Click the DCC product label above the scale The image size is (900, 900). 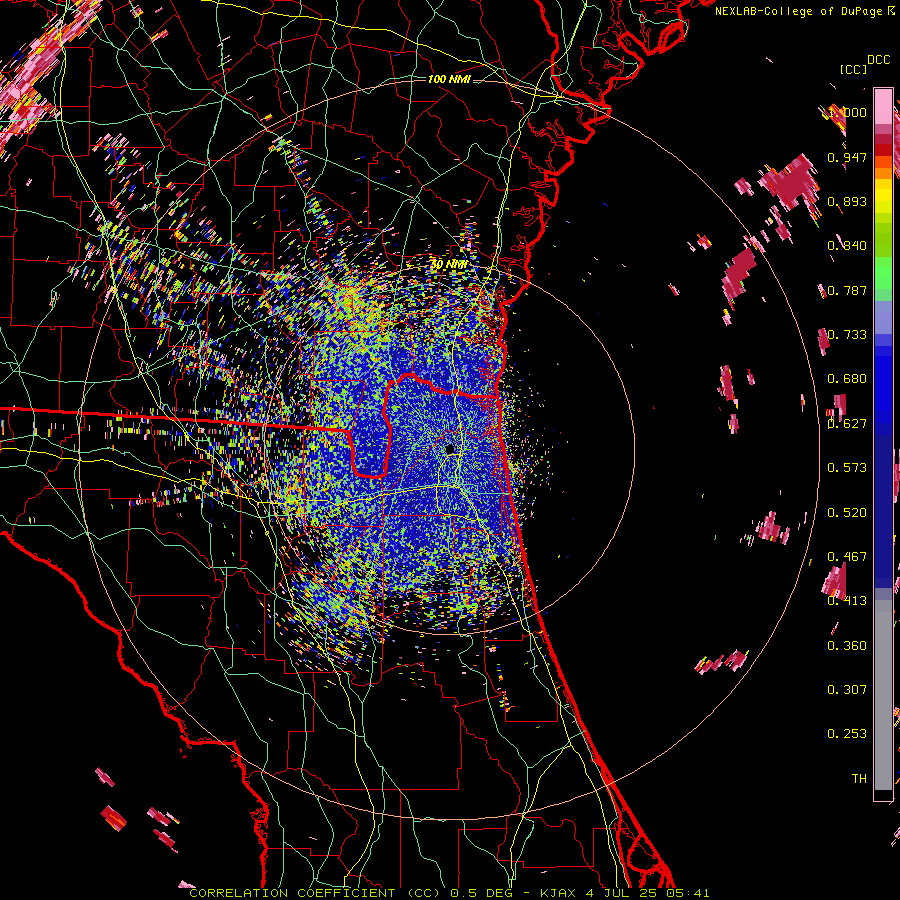pyautogui.click(x=878, y=60)
